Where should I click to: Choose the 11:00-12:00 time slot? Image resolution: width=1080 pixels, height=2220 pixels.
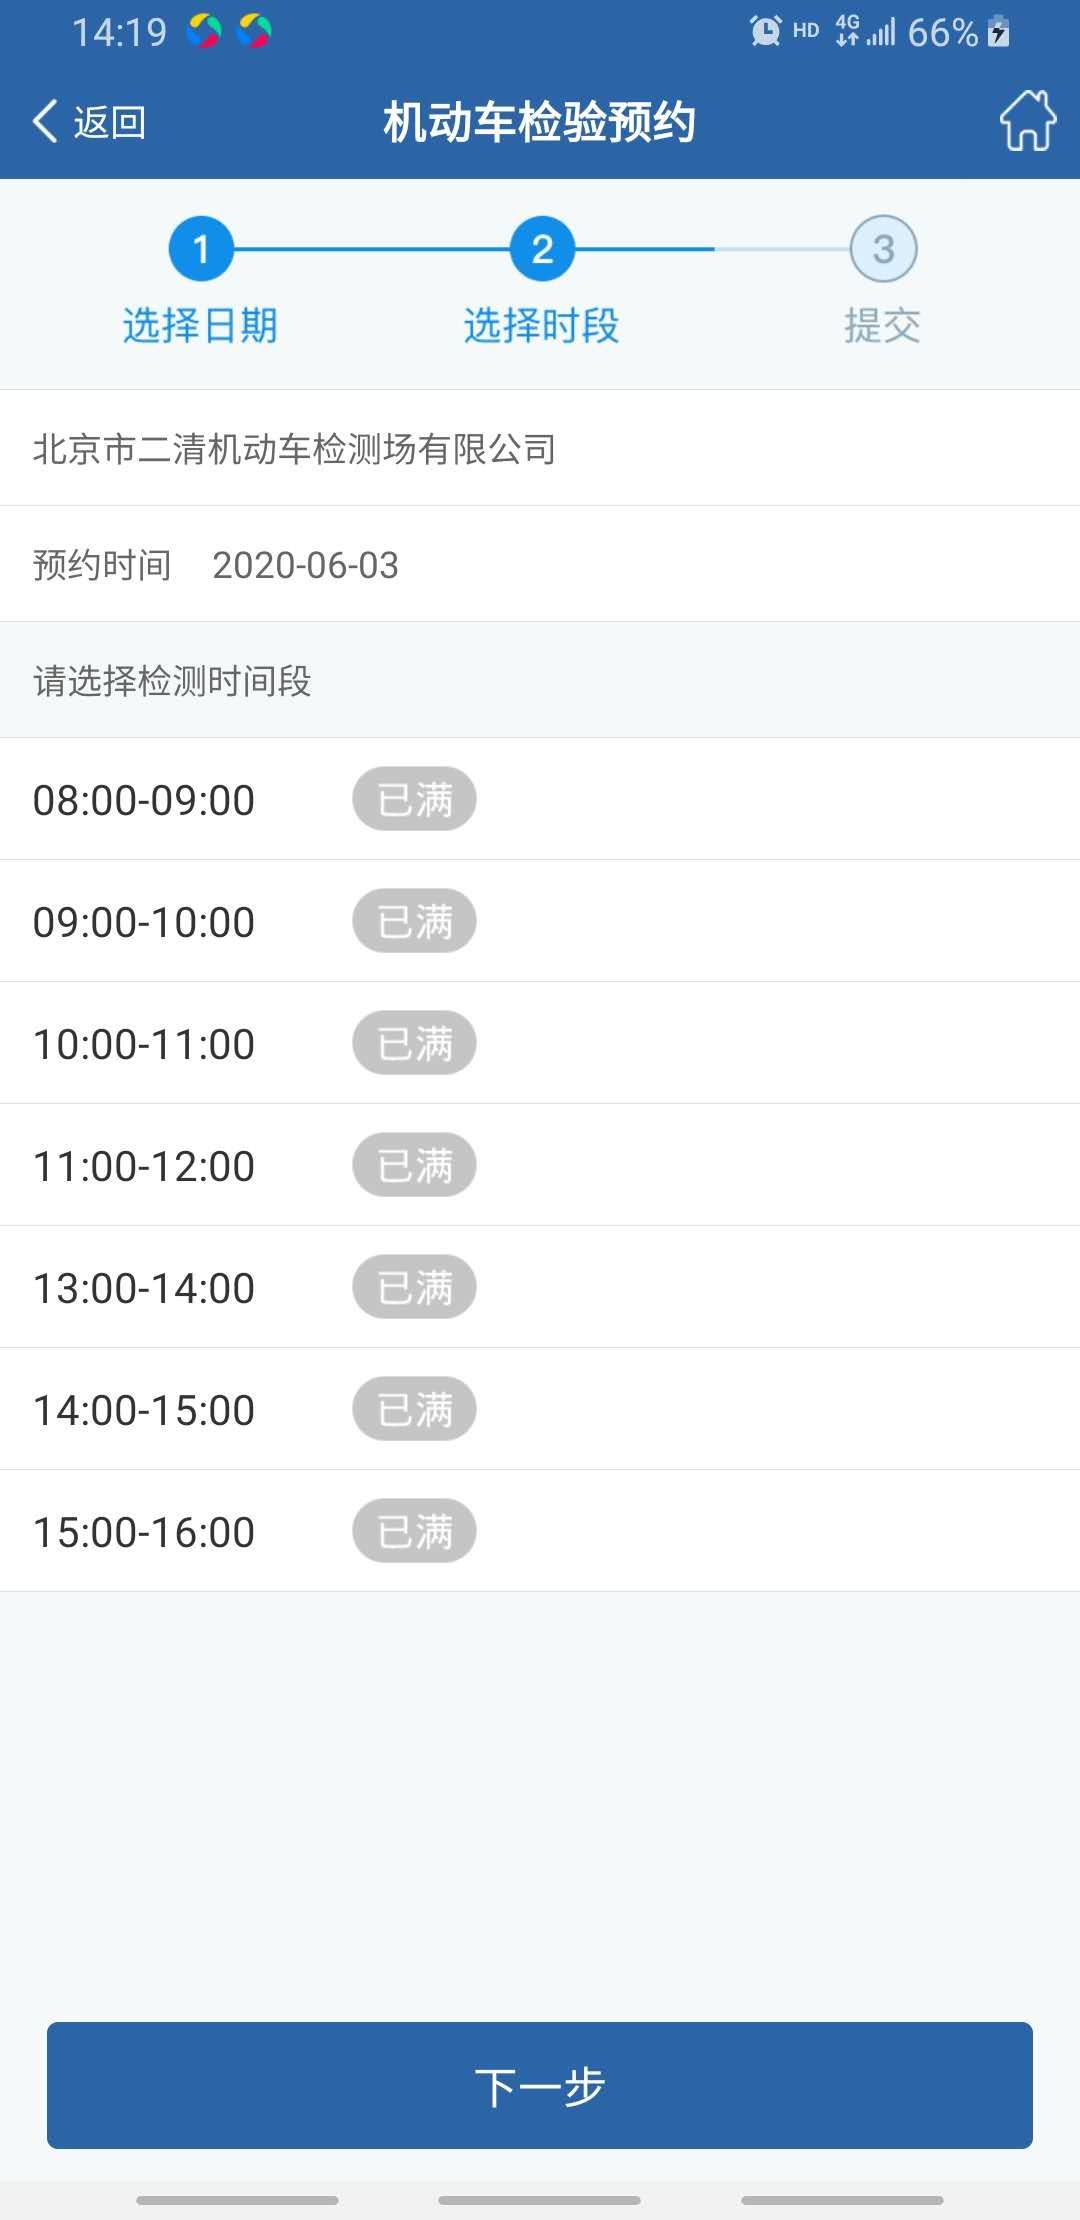point(144,1166)
